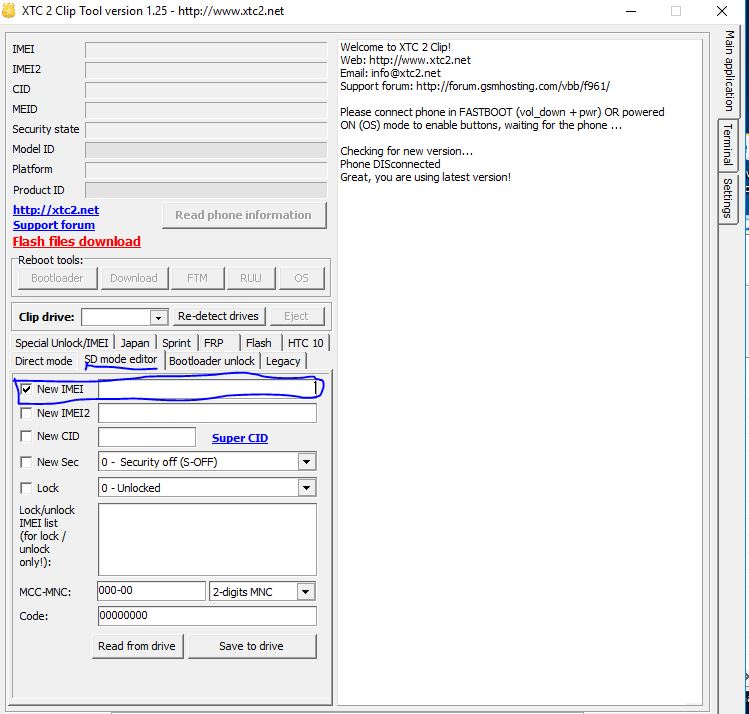The image size is (749, 714).
Task: Click the Eject button
Action: [296, 316]
